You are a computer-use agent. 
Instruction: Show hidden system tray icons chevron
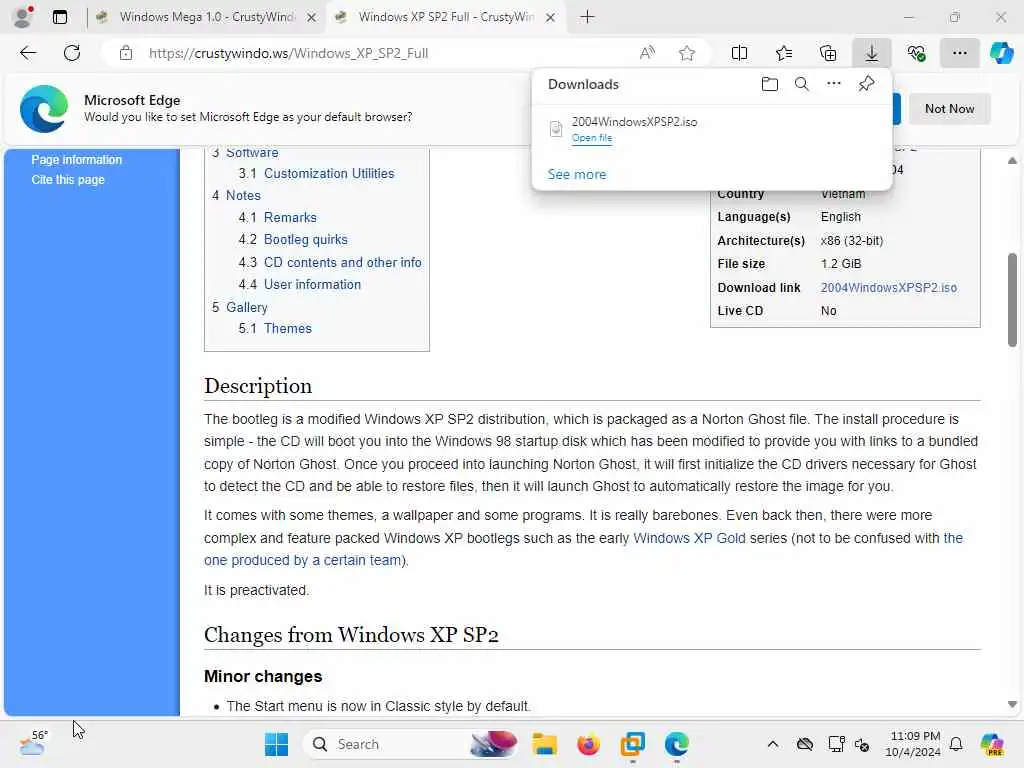click(x=773, y=744)
